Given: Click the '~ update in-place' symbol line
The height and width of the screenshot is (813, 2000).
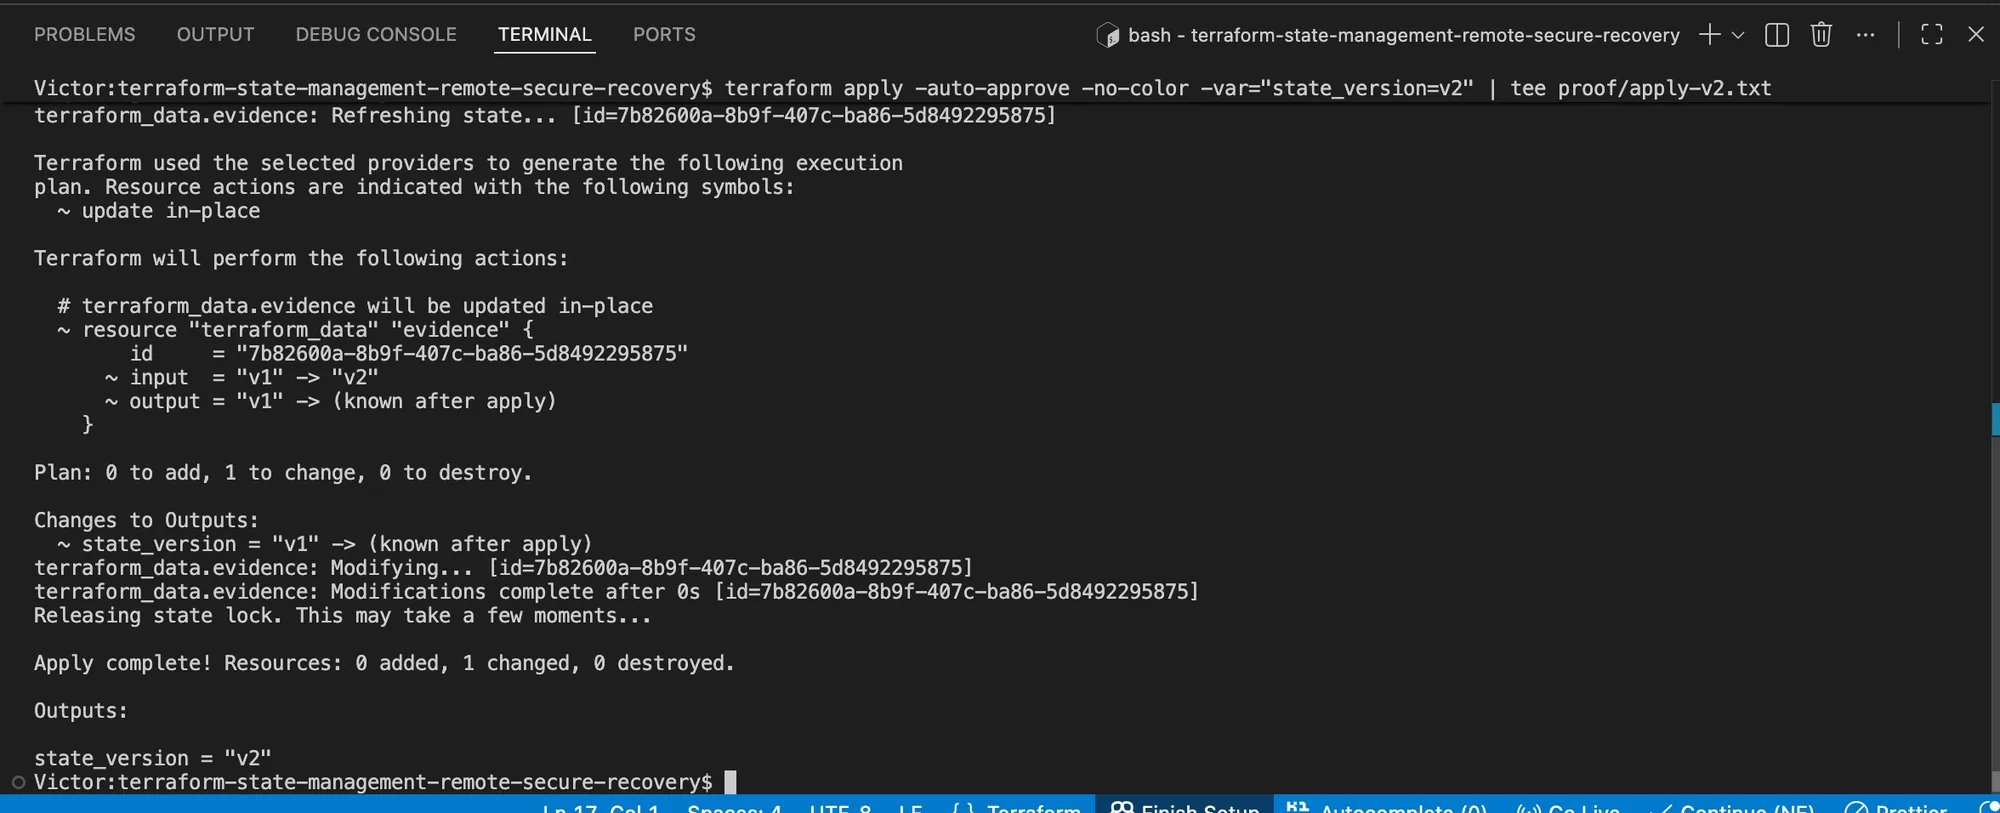Looking at the screenshot, I should (159, 211).
